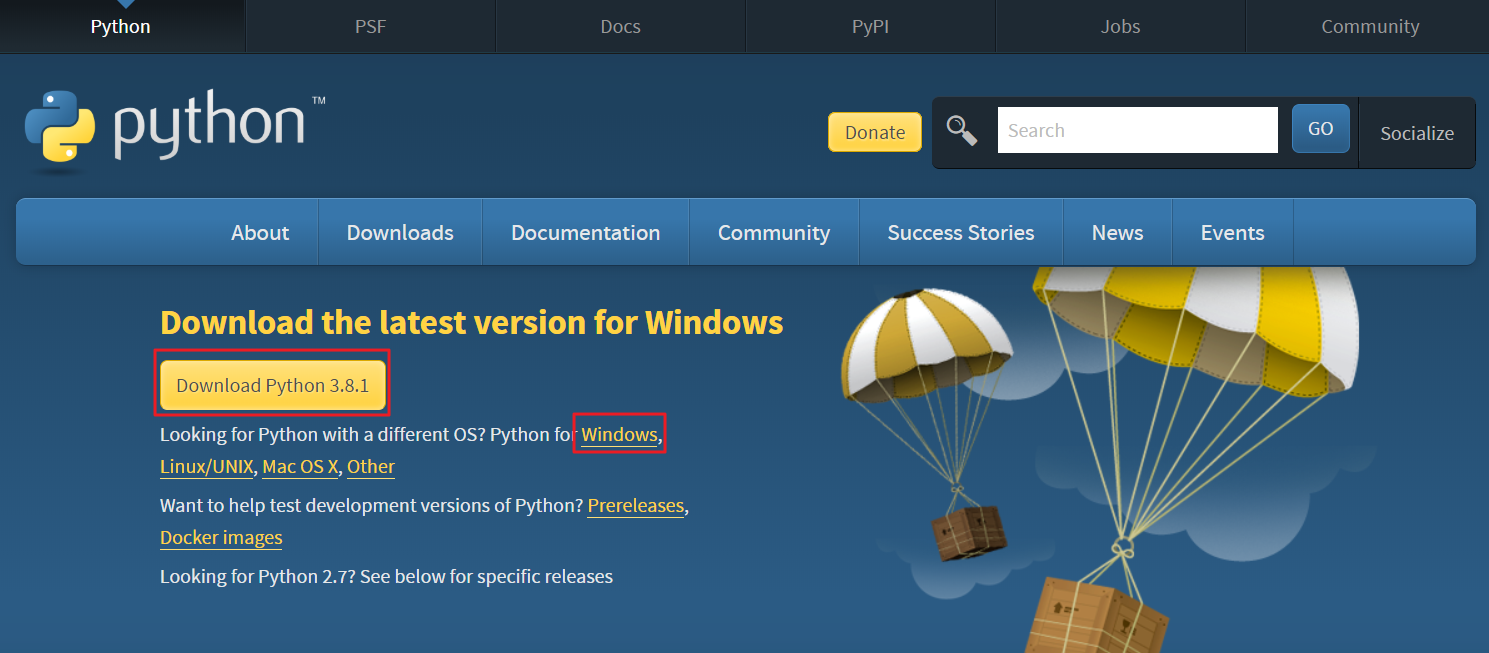1489x653 pixels.
Task: Open the Jobs tab in top bar
Action: [1120, 27]
